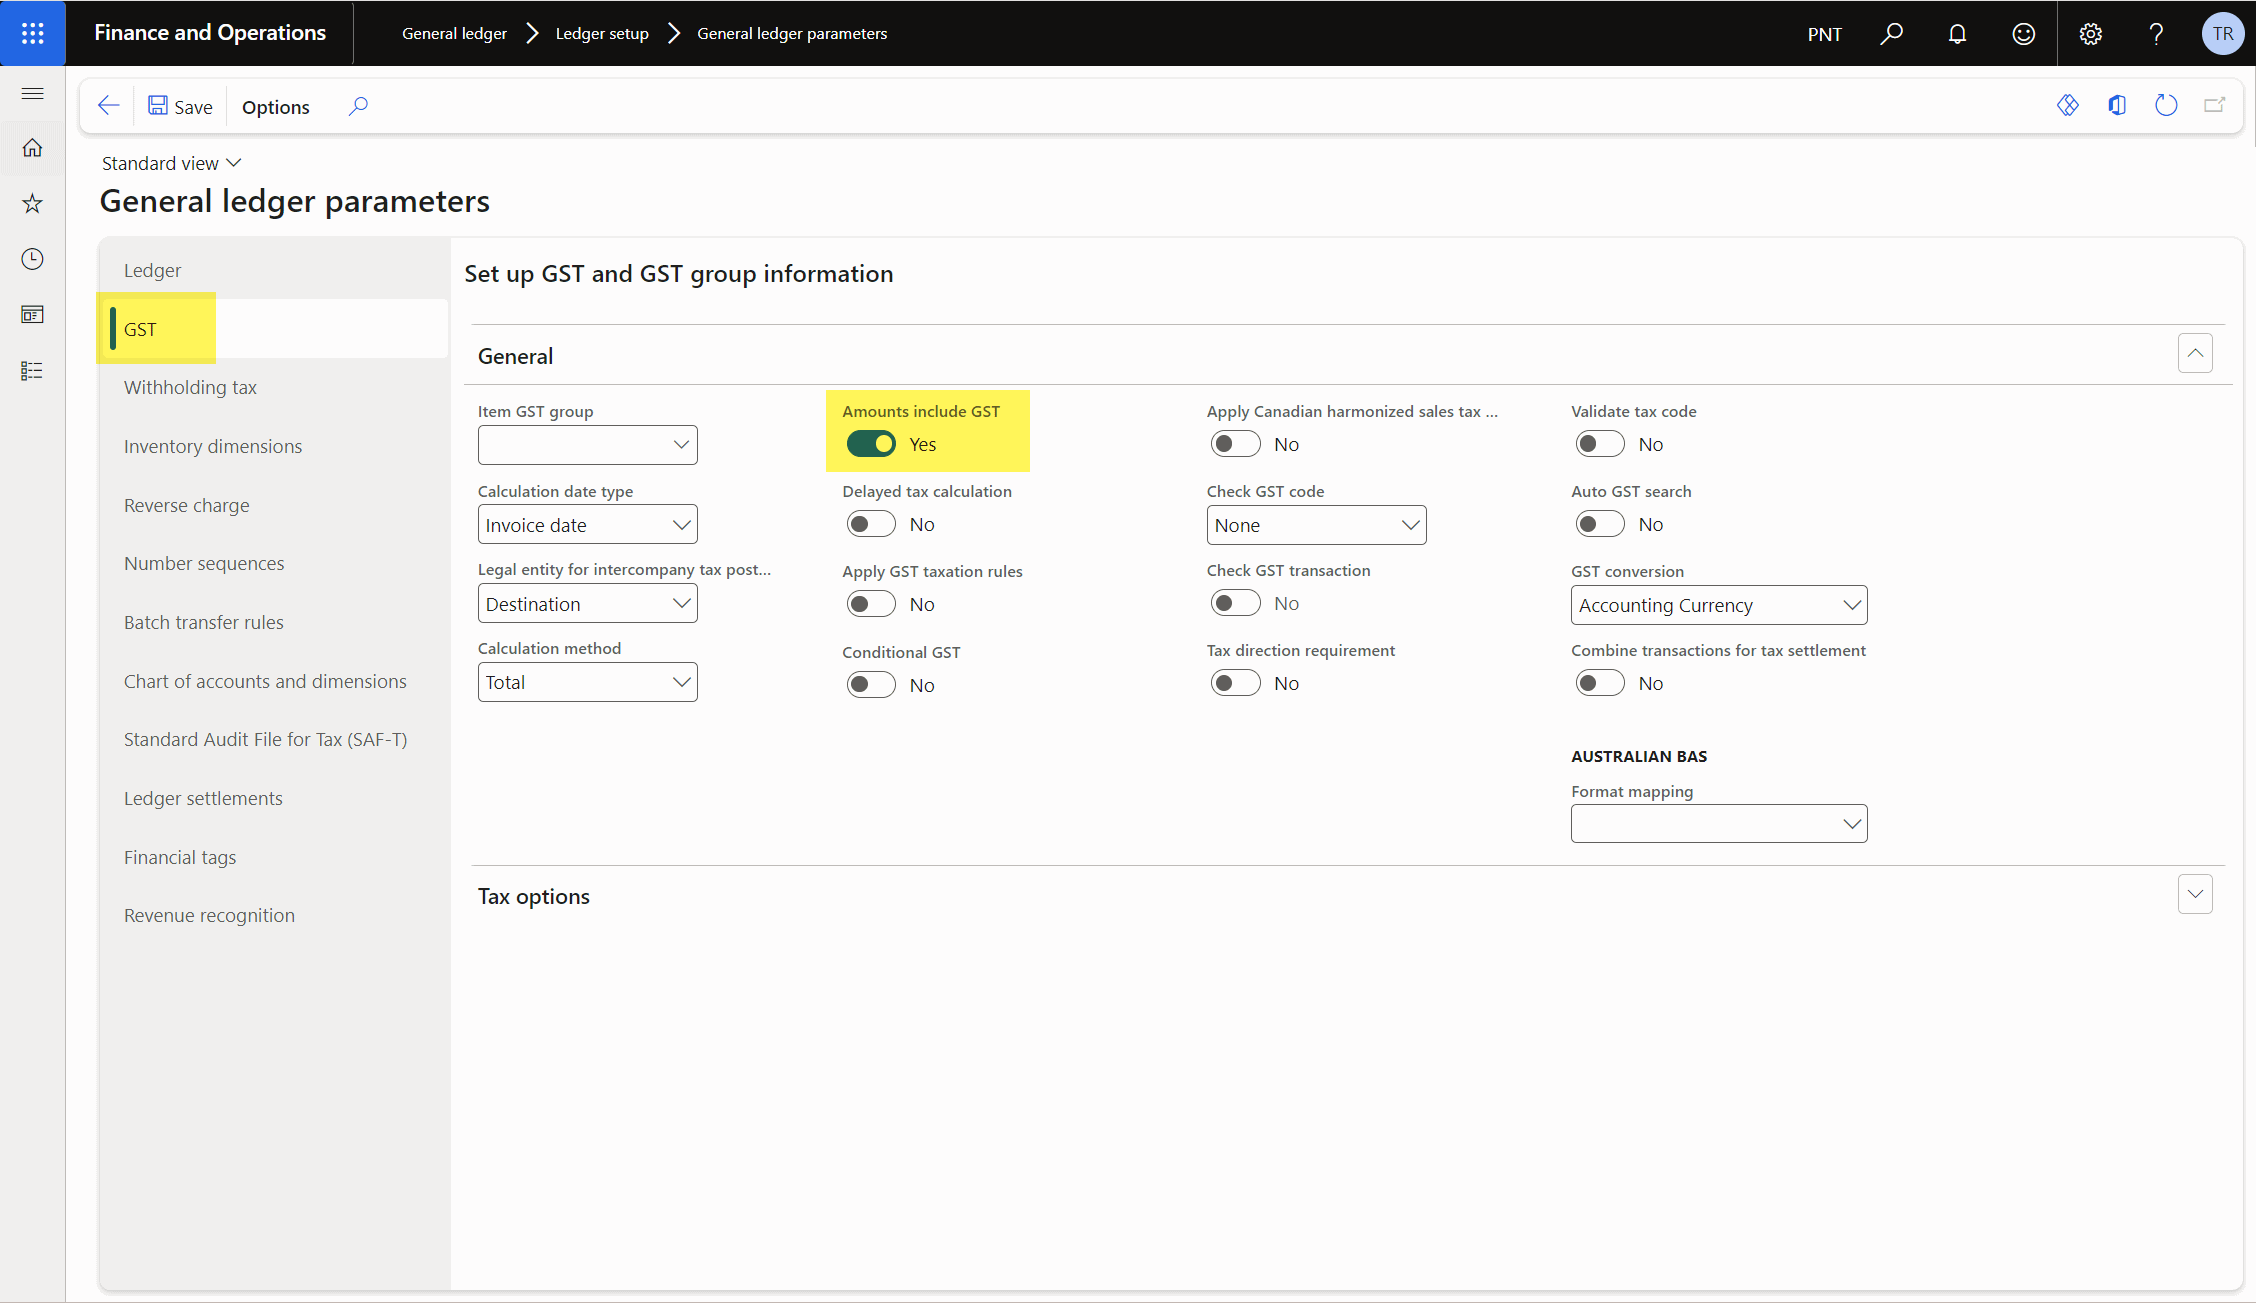Toggle Combine transactions for tax settlement
Image resolution: width=2256 pixels, height=1303 pixels.
pyautogui.click(x=1600, y=683)
